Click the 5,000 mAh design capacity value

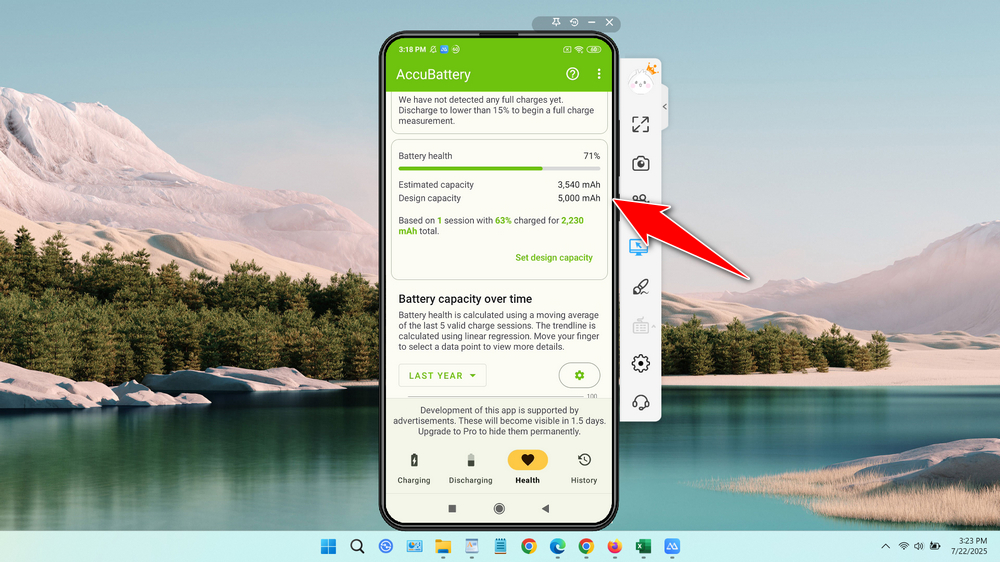pos(578,198)
